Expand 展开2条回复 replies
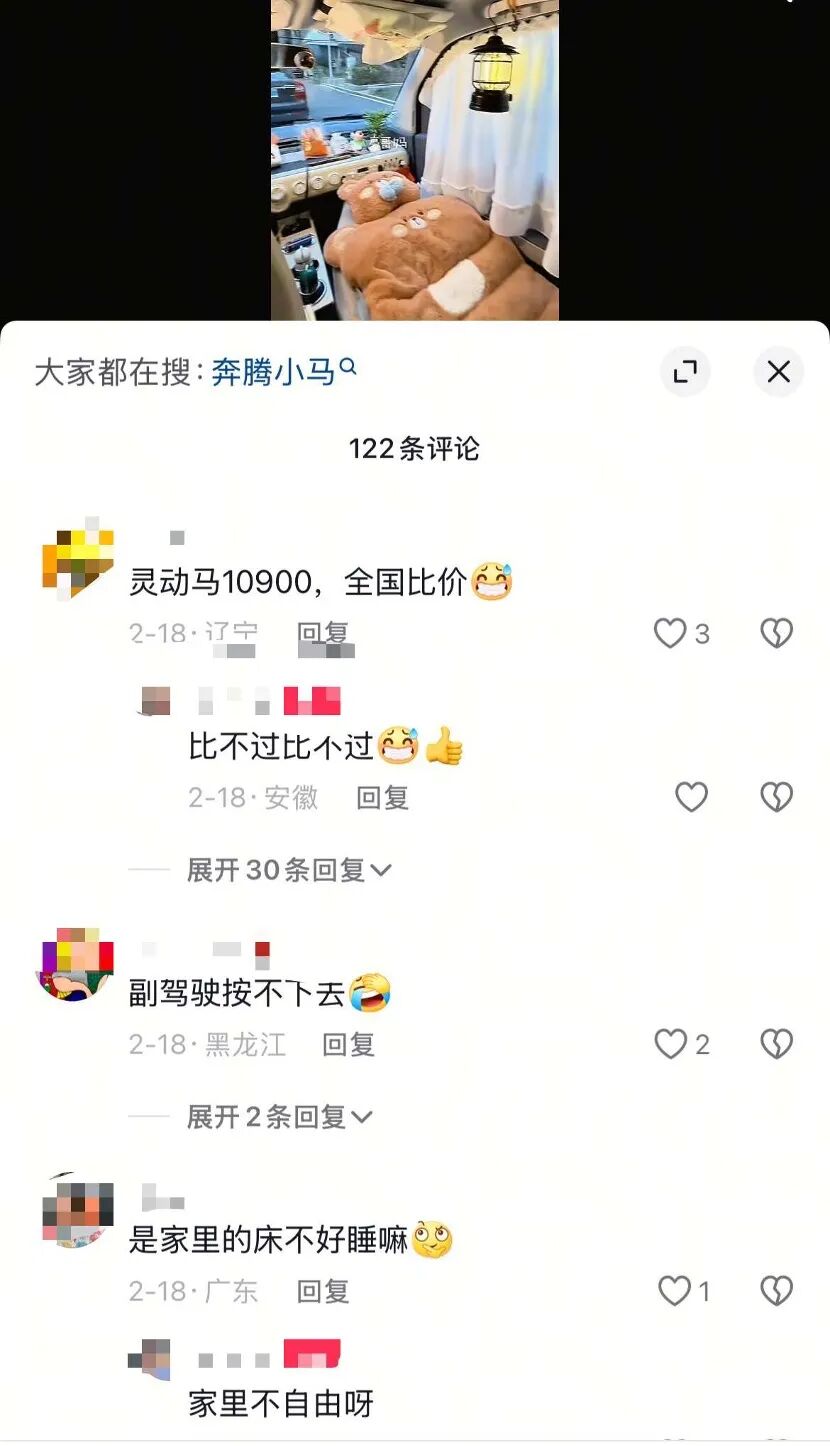This screenshot has width=830, height=1446. point(279,1117)
